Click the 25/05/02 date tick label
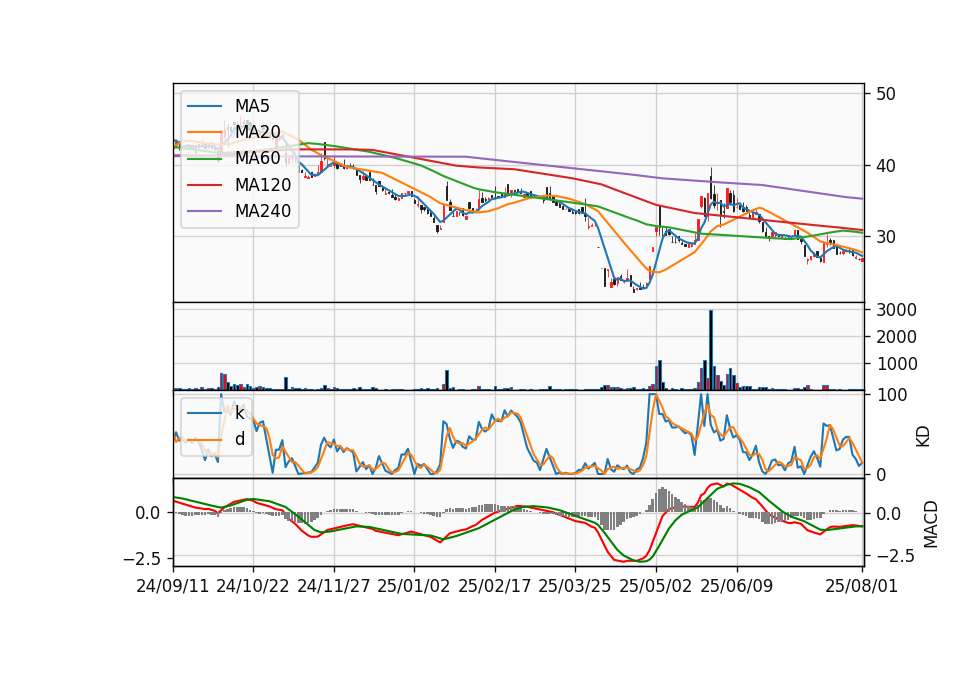The height and width of the screenshot is (690, 960). pos(656,586)
